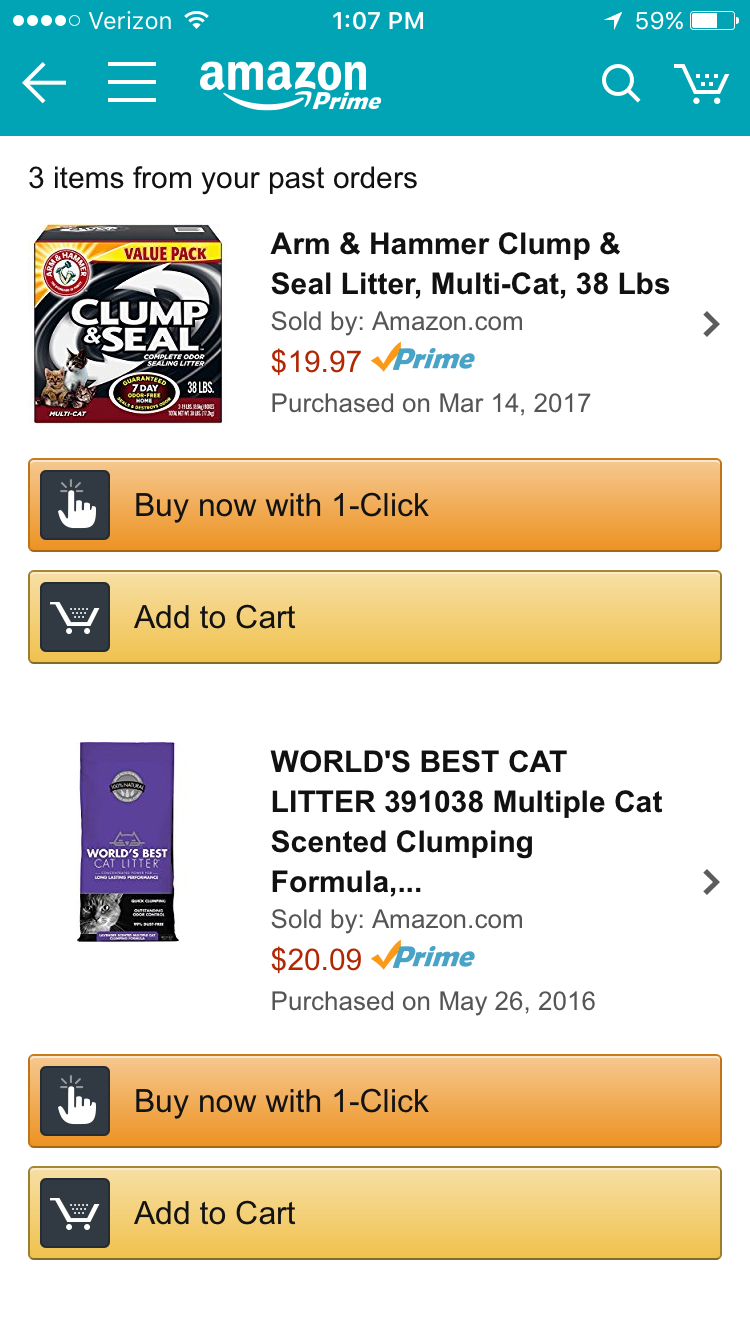Expand Arm & Hammer item details chevron
750x1334 pixels.
pos(711,324)
